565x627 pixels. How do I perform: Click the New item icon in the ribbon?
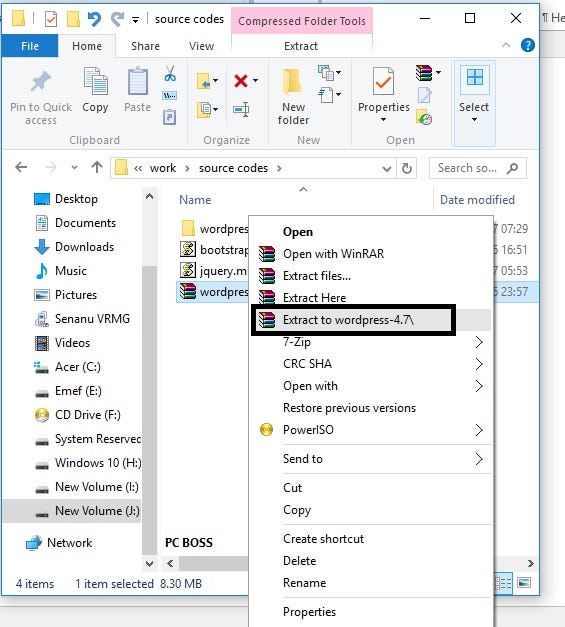point(326,73)
